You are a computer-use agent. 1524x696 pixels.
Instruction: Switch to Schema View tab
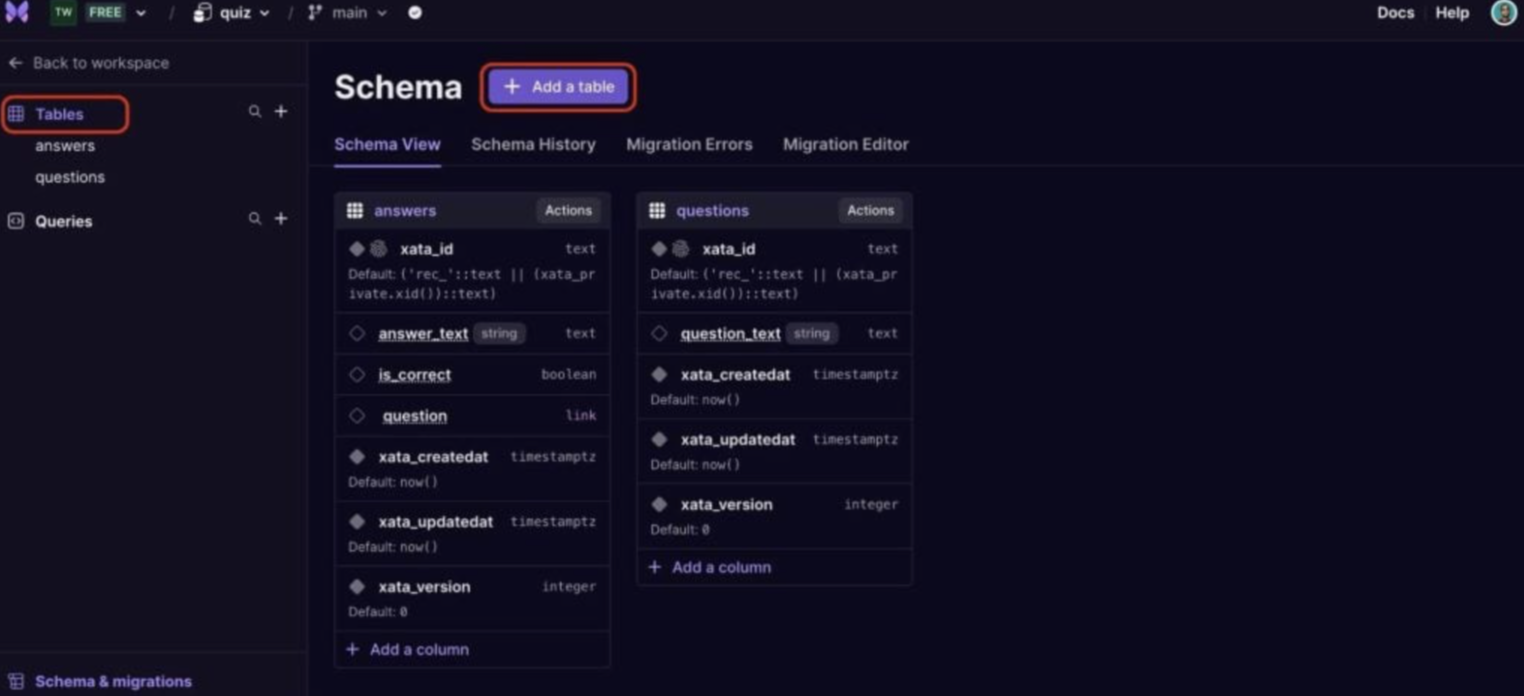[387, 144]
